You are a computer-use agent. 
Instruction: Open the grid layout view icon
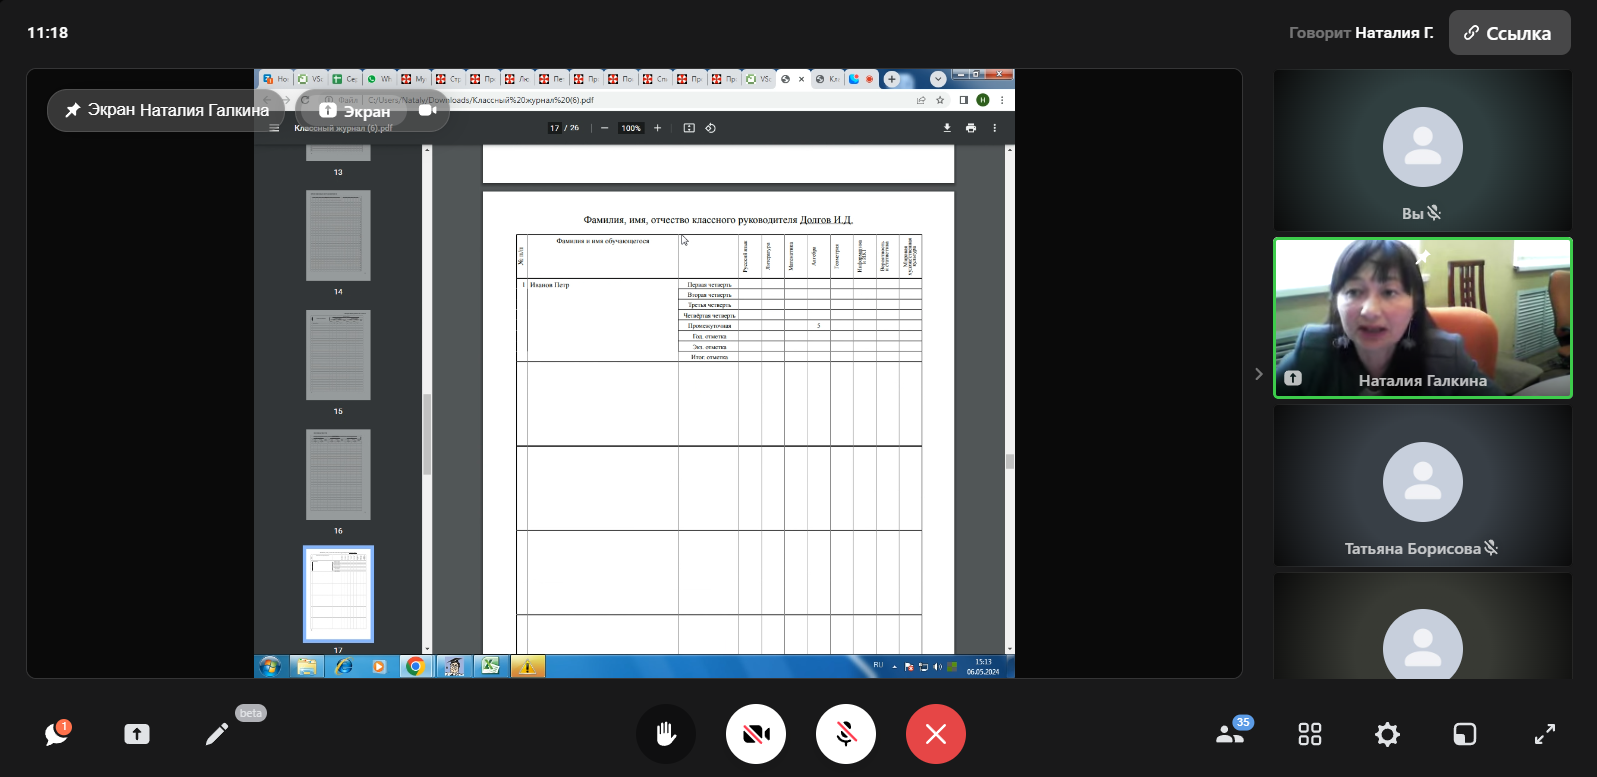(x=1310, y=734)
